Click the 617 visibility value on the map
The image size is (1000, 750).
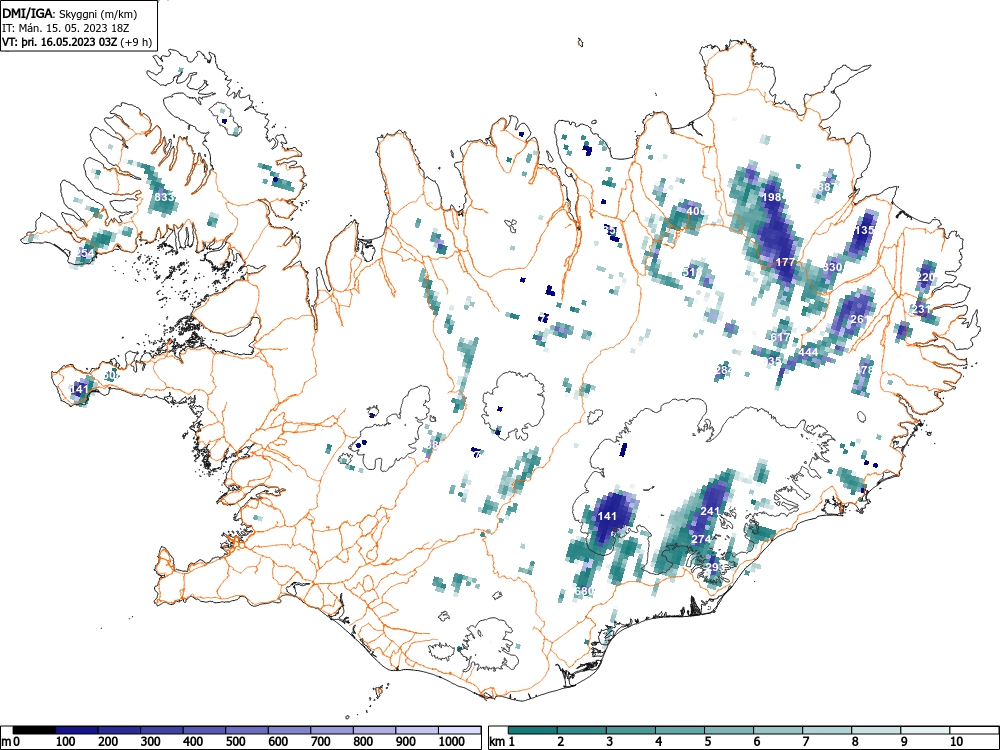(x=780, y=338)
